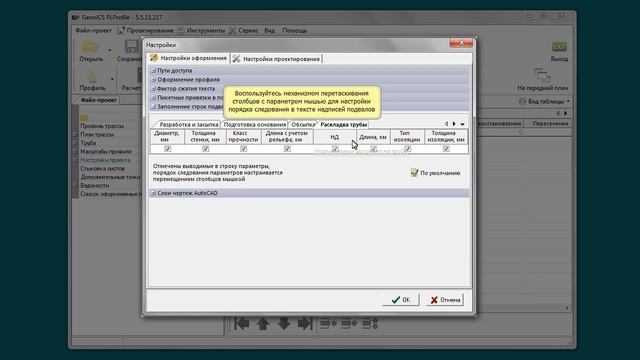Open the dropdown arrow next to Открыть

(109, 50)
